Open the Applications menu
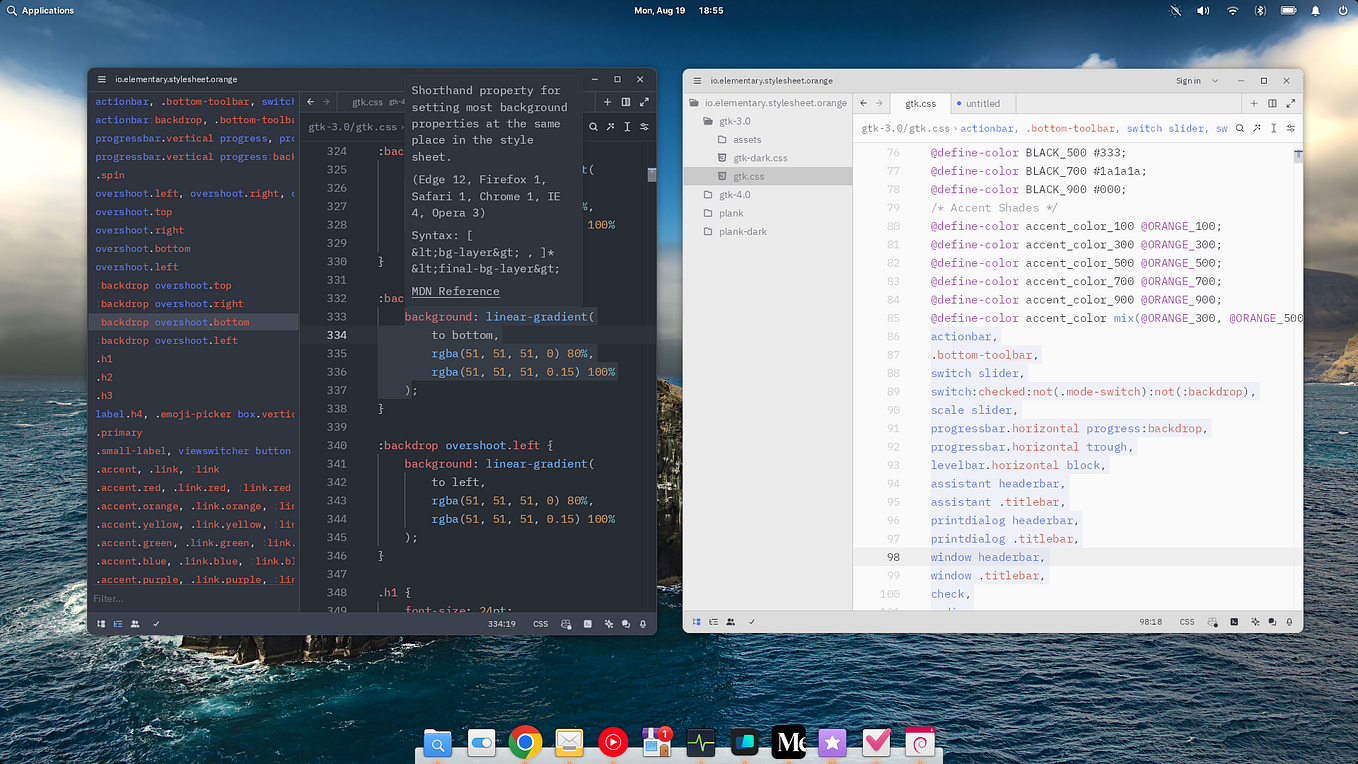The width and height of the screenshot is (1358, 764). pos(41,10)
